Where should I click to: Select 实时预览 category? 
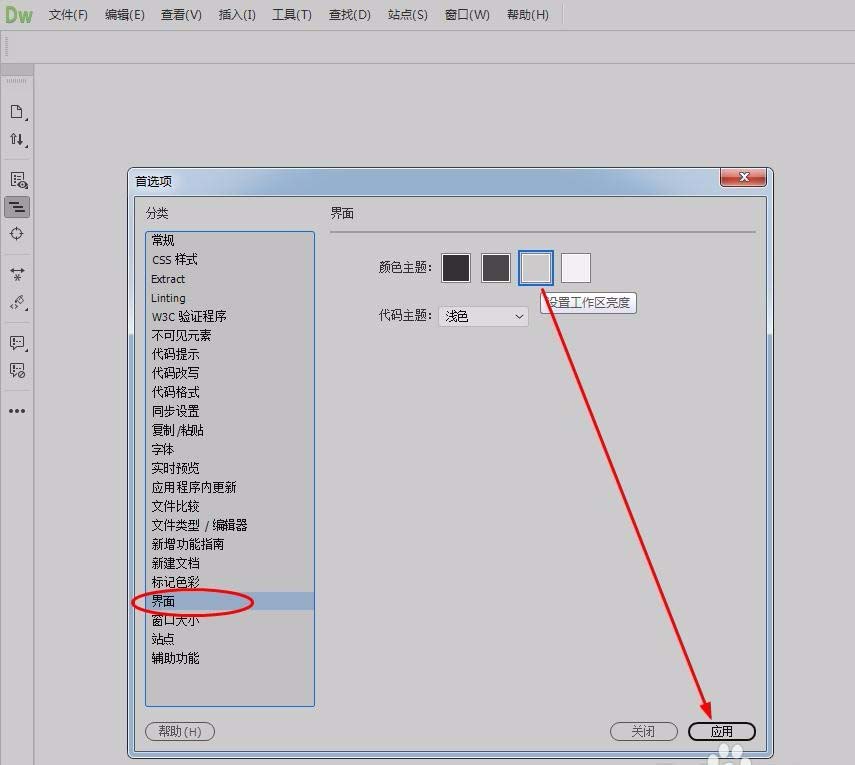230,468
